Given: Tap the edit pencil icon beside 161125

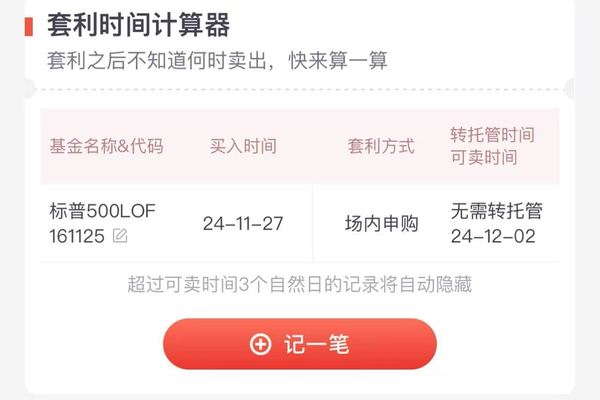Looking at the screenshot, I should click(120, 236).
